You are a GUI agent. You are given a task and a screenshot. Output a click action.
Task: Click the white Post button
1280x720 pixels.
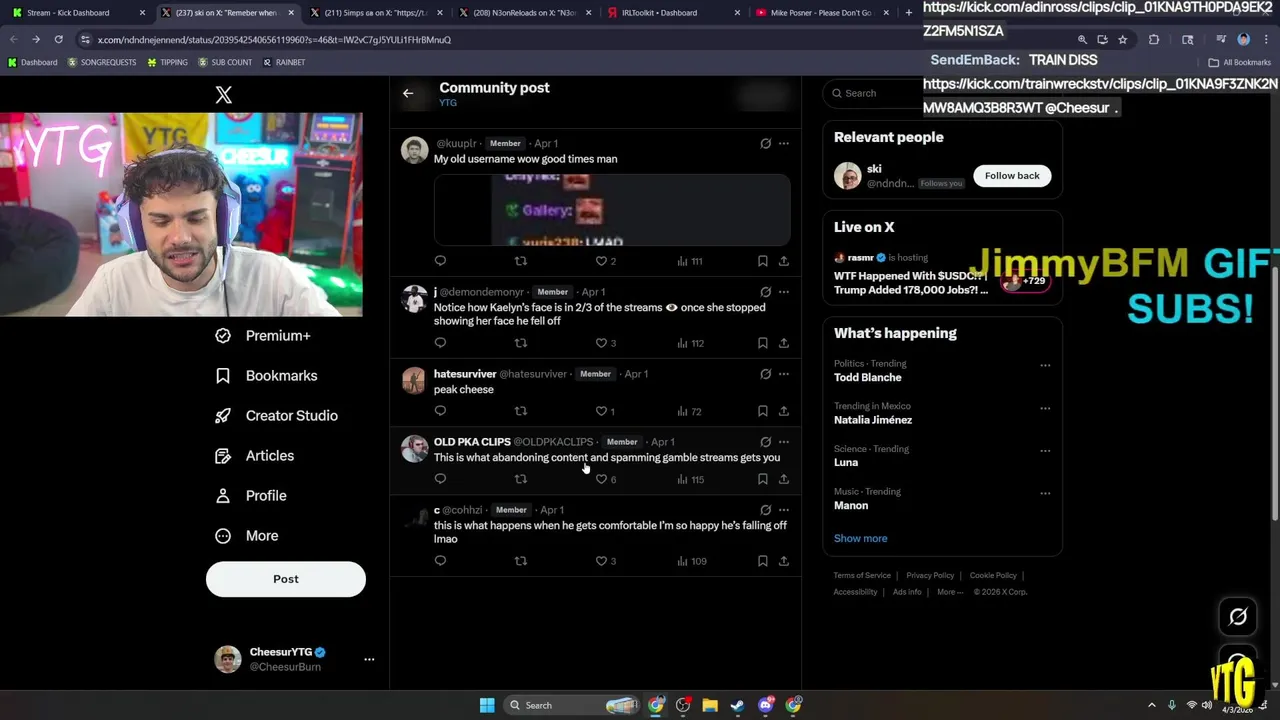pos(286,579)
